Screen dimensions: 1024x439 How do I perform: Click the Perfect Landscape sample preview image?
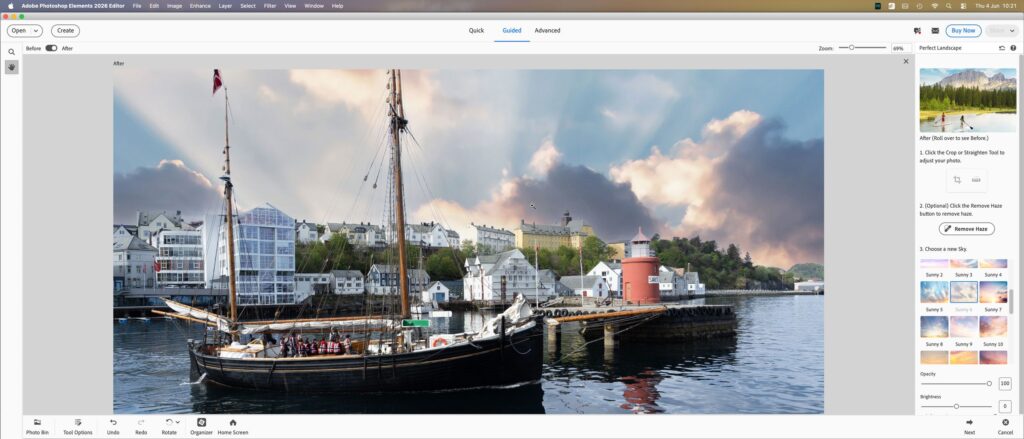pos(968,100)
